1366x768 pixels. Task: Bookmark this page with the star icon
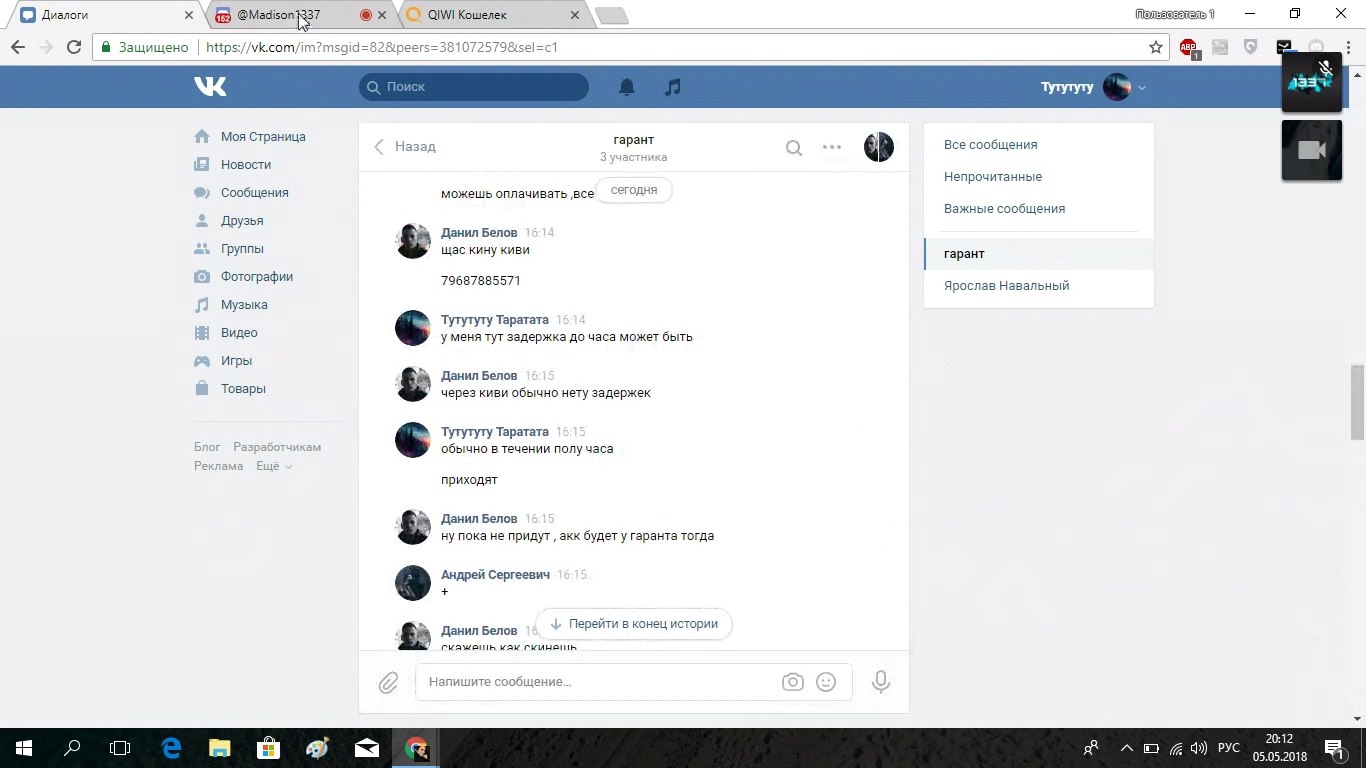pyautogui.click(x=1156, y=47)
